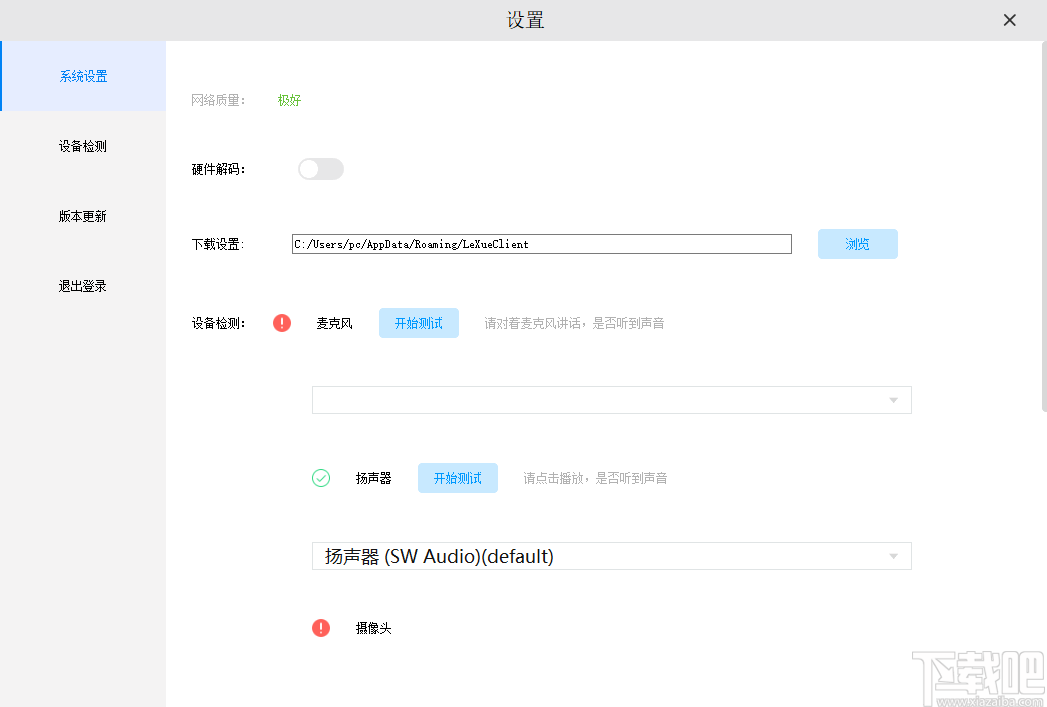Select 退出登录 in the sidebar
Image resolution: width=1047 pixels, height=707 pixels.
[x=82, y=285]
